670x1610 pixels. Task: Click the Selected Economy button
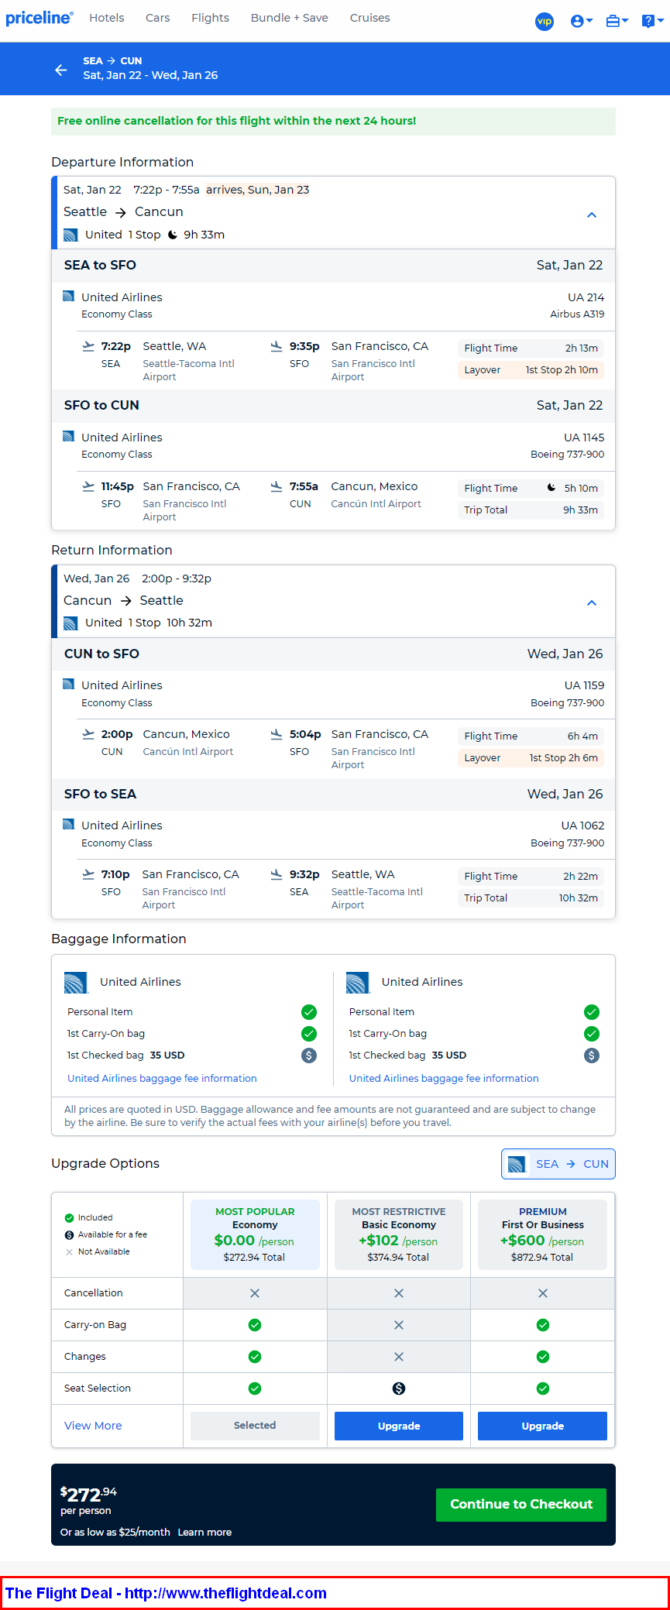pyautogui.click(x=255, y=1426)
